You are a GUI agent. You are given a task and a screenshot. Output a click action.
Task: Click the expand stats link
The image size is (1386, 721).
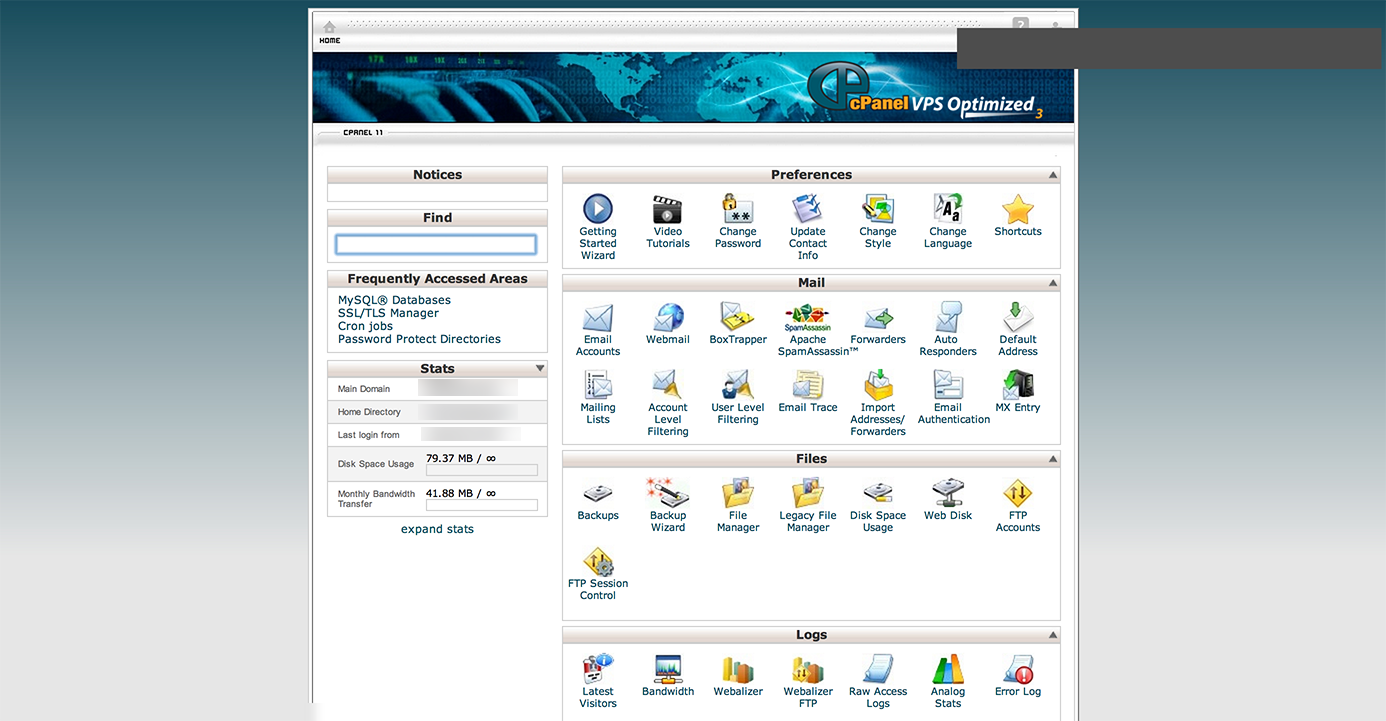tap(437, 528)
